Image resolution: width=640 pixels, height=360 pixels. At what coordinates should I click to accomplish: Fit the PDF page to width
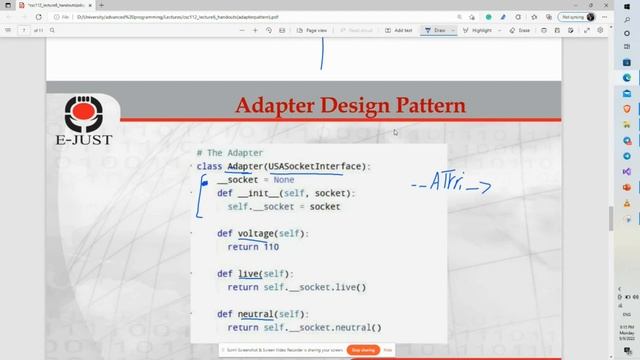282,30
